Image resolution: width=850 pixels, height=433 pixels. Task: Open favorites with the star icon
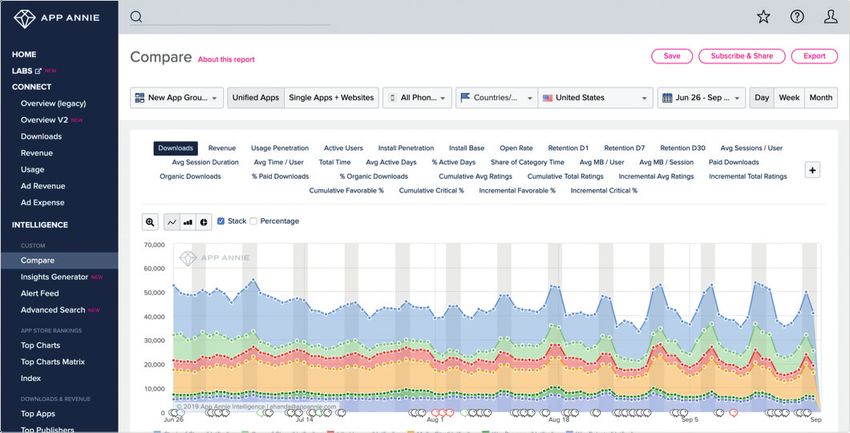pos(763,17)
